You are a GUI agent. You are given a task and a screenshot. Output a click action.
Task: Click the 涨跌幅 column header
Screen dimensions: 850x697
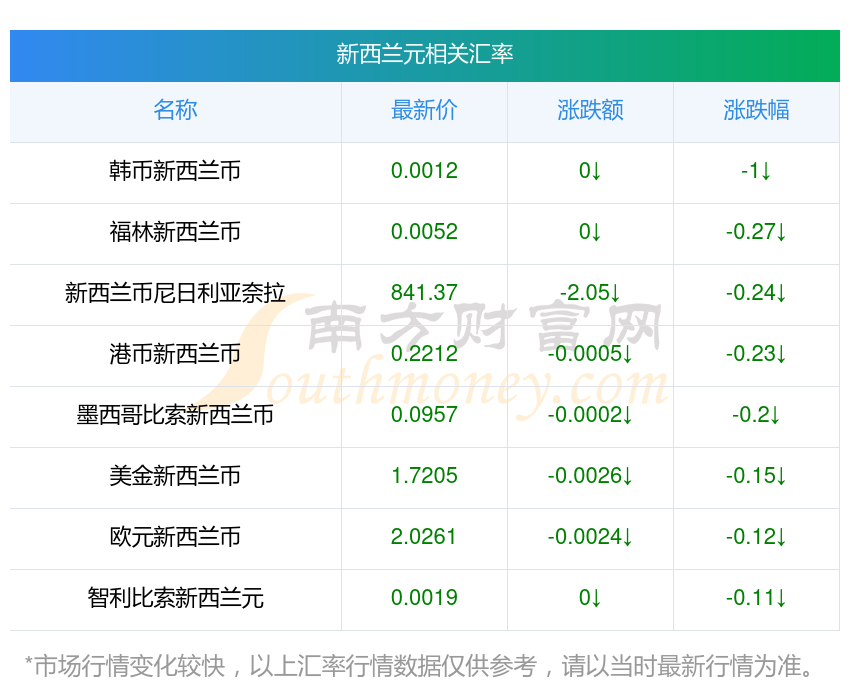click(756, 110)
